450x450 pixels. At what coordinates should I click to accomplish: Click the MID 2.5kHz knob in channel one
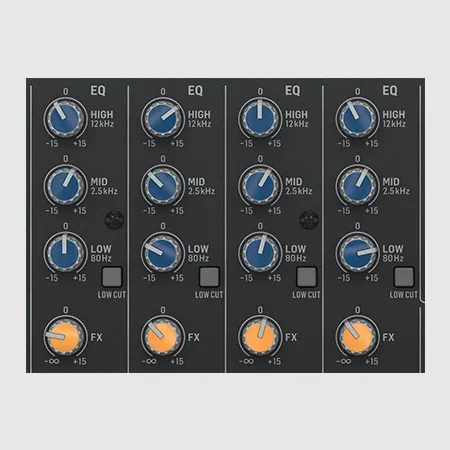(65, 185)
